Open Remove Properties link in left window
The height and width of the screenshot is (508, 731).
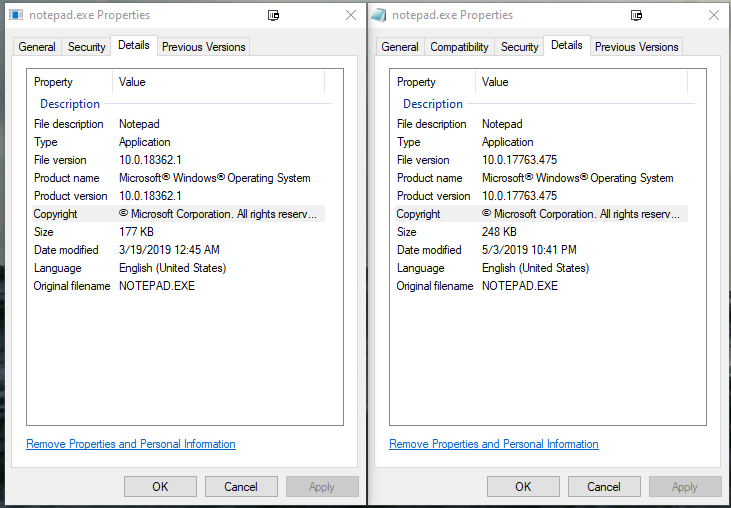(131, 444)
